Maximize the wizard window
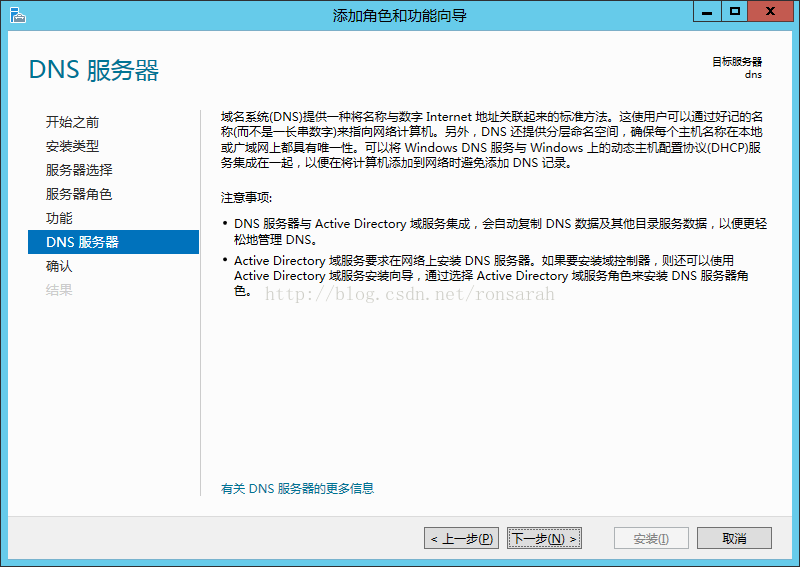Screen dimensions: 800x567 click(x=735, y=12)
